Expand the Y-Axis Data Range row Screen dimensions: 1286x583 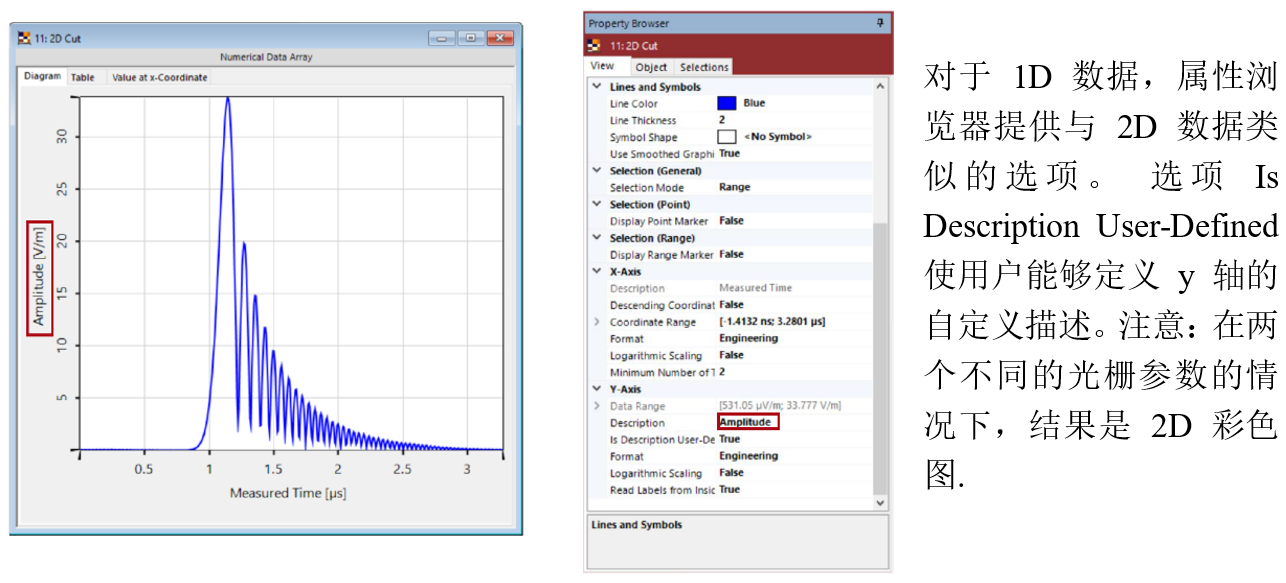[598, 406]
